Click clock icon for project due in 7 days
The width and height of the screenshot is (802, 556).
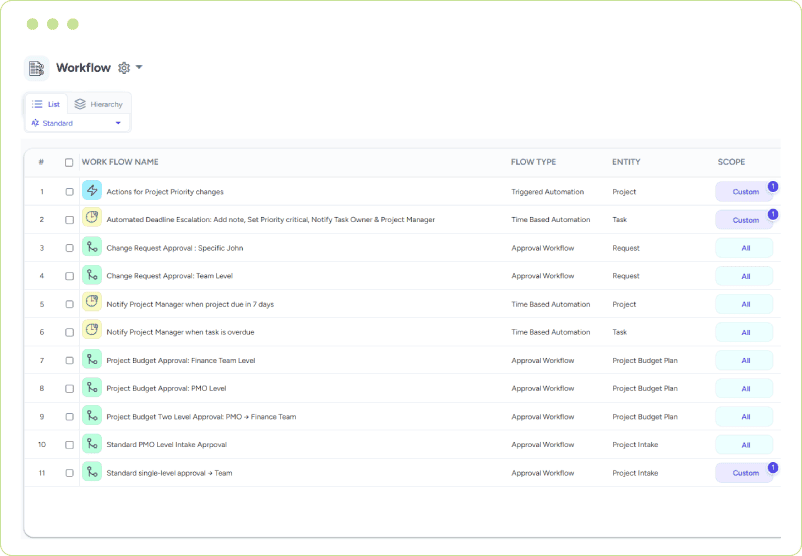(x=92, y=302)
